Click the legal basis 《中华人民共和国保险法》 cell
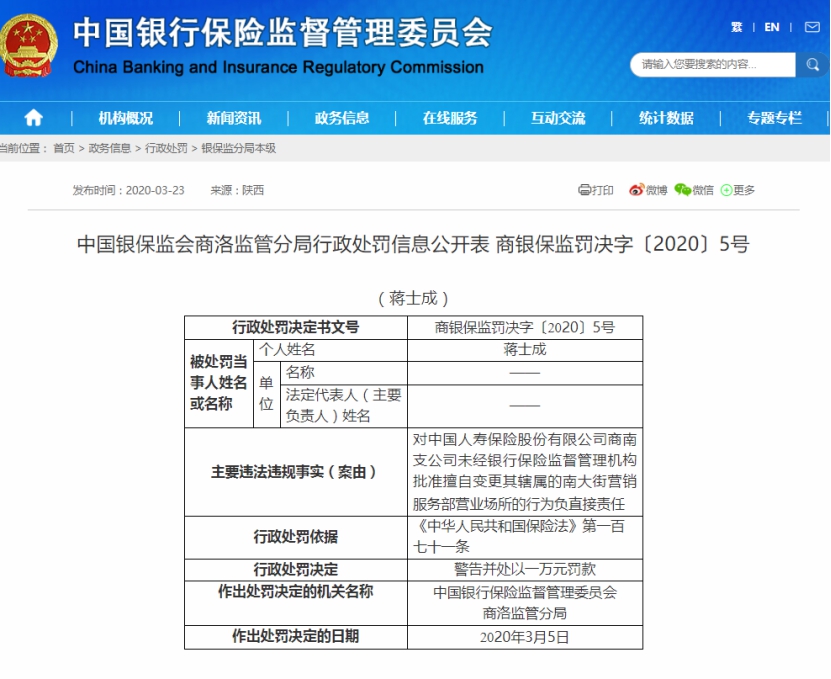Image resolution: width=831 pixels, height=679 pixels. pos(525,537)
